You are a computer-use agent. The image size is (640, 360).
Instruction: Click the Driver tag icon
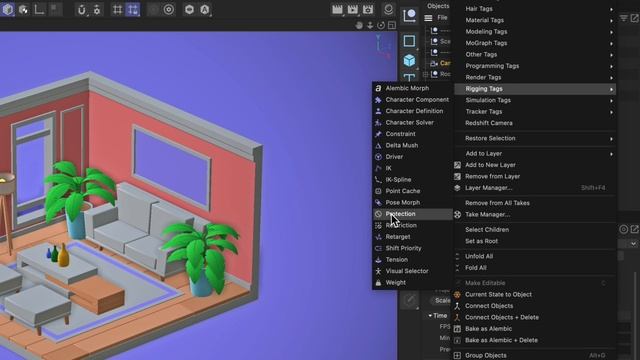(378, 157)
